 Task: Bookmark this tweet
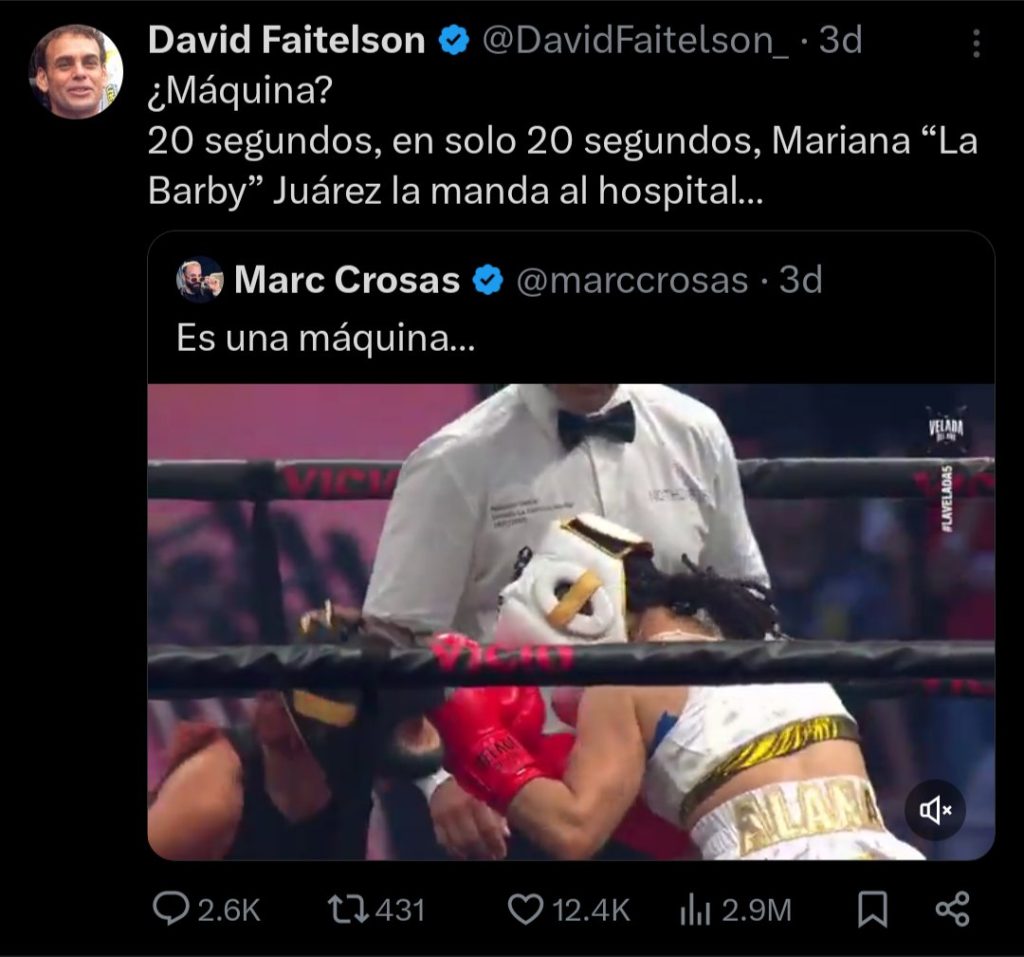[872, 909]
